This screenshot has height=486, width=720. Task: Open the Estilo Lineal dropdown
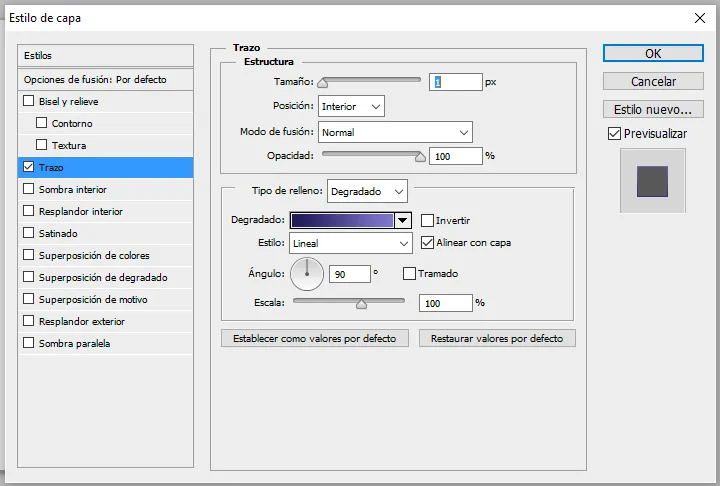point(350,243)
